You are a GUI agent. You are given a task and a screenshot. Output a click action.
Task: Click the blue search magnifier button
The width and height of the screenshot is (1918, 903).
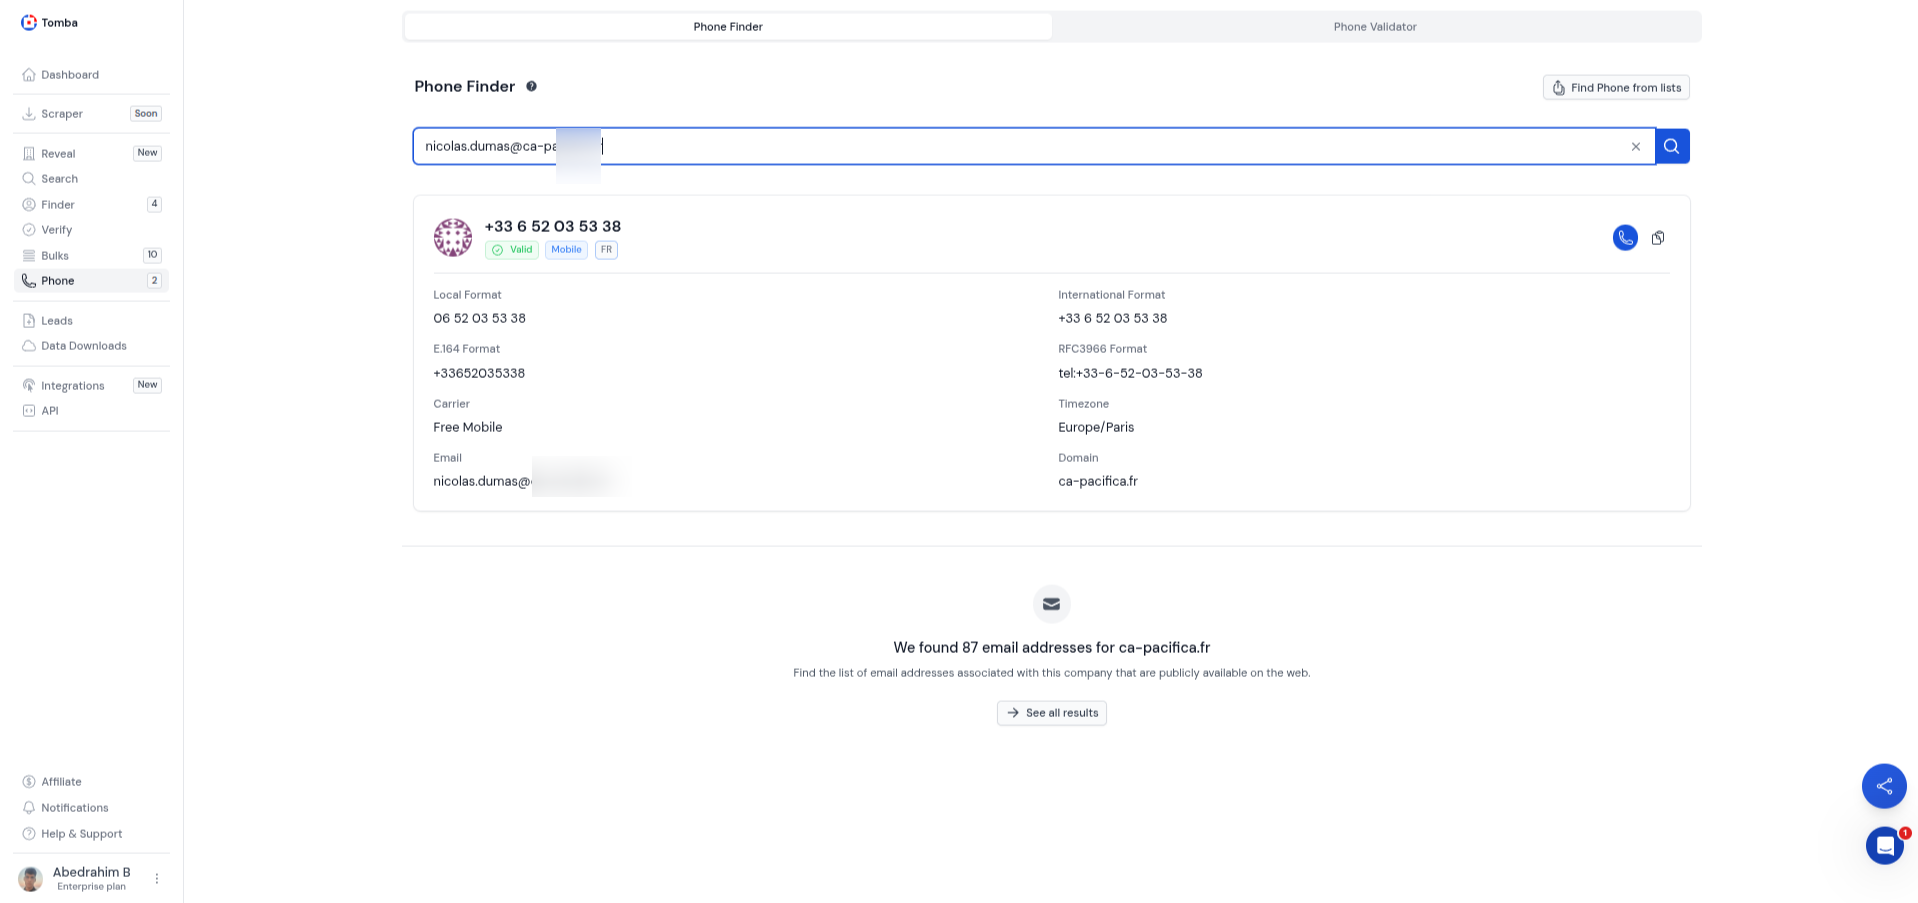(x=1672, y=146)
